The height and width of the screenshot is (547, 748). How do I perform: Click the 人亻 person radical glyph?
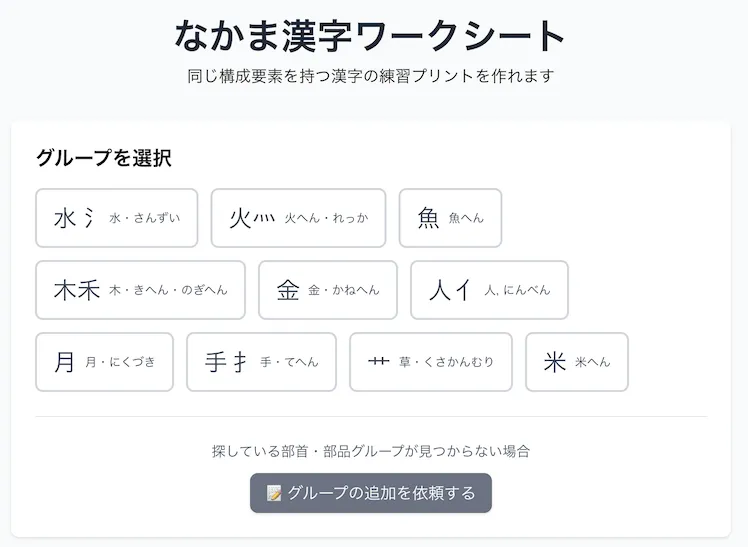pos(450,290)
